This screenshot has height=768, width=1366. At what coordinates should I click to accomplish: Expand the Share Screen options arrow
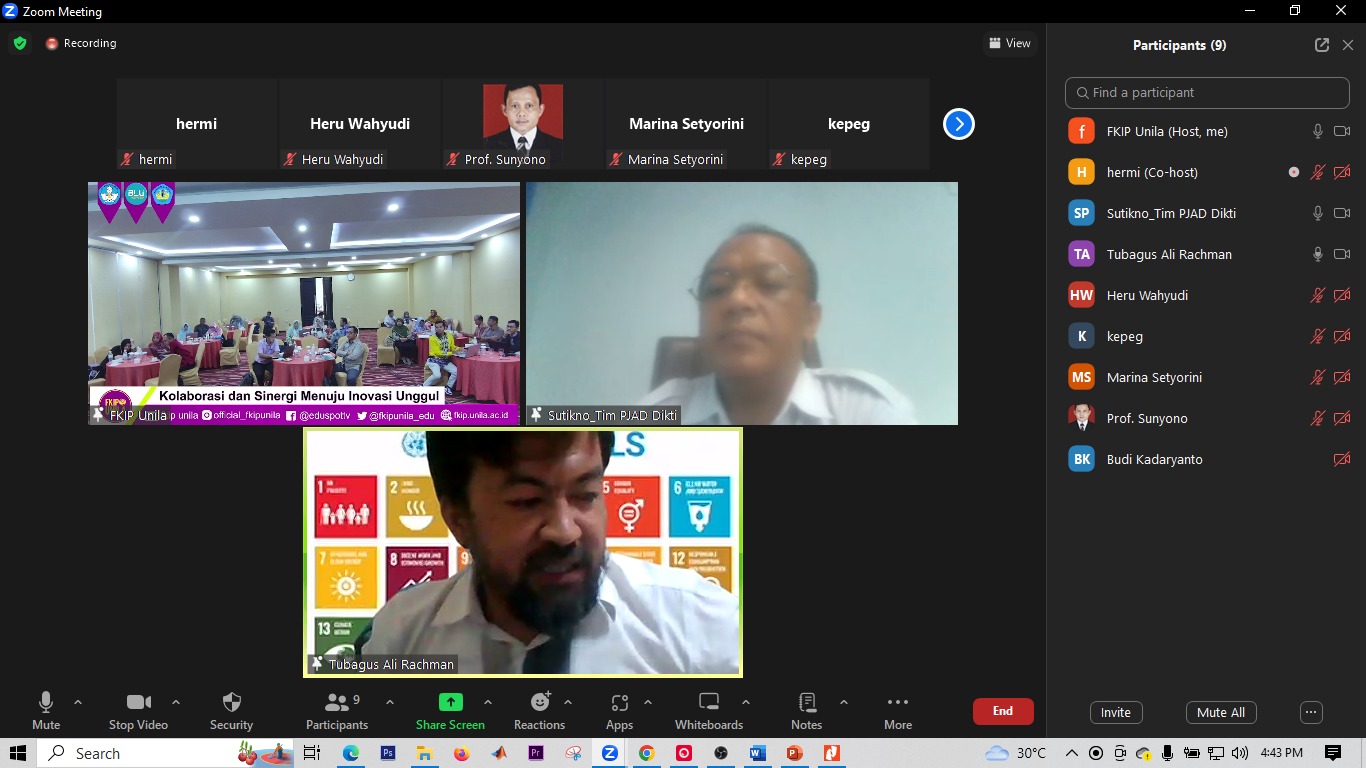(488, 702)
